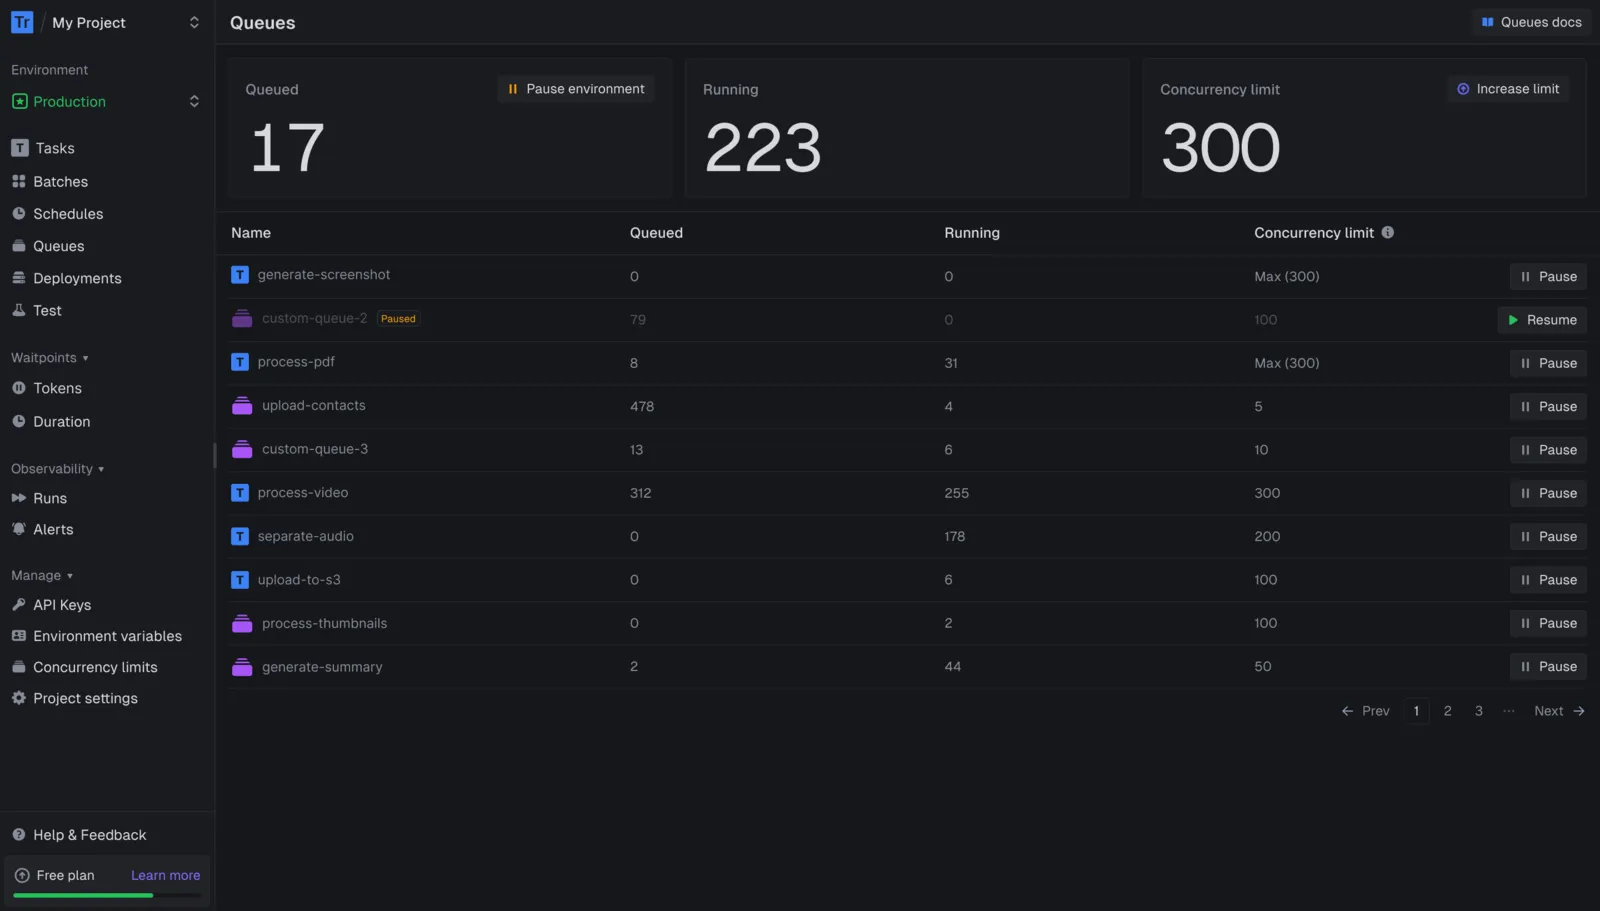Pause the upload-contacts queue

(1548, 406)
